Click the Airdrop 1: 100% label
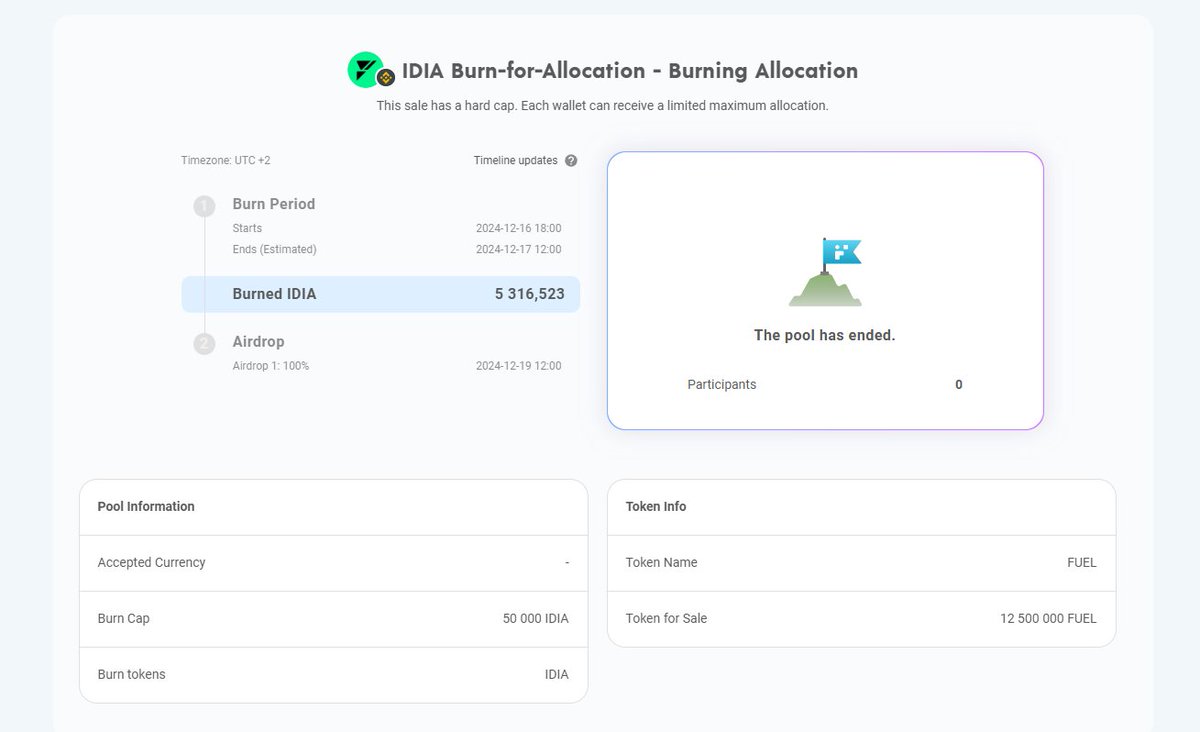The height and width of the screenshot is (732, 1200). (271, 366)
